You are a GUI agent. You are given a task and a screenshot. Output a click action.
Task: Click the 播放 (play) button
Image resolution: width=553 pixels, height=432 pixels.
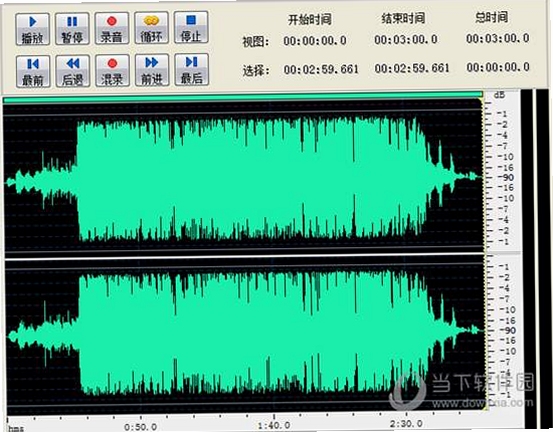click(32, 29)
